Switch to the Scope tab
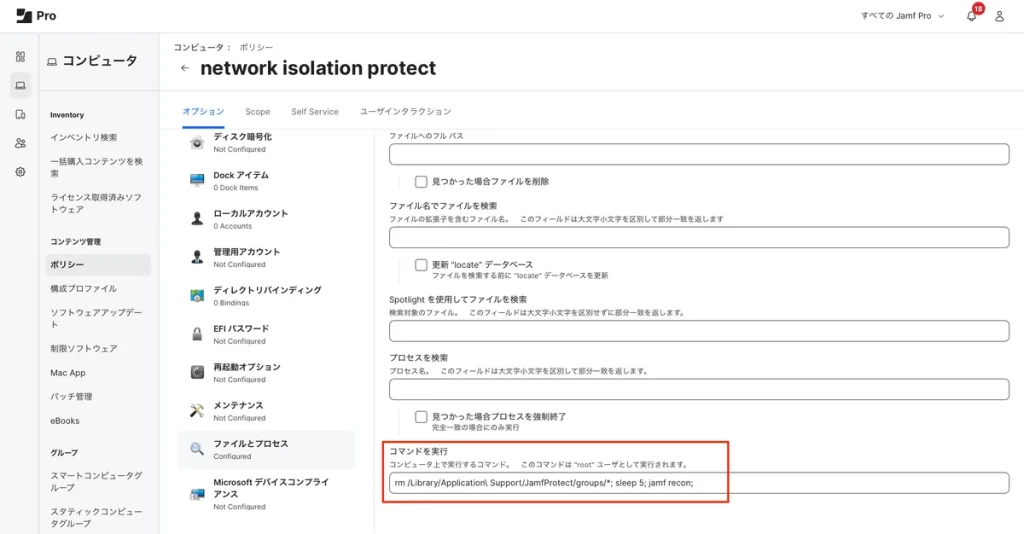Screen dimensions: 1024x534 pos(257,112)
